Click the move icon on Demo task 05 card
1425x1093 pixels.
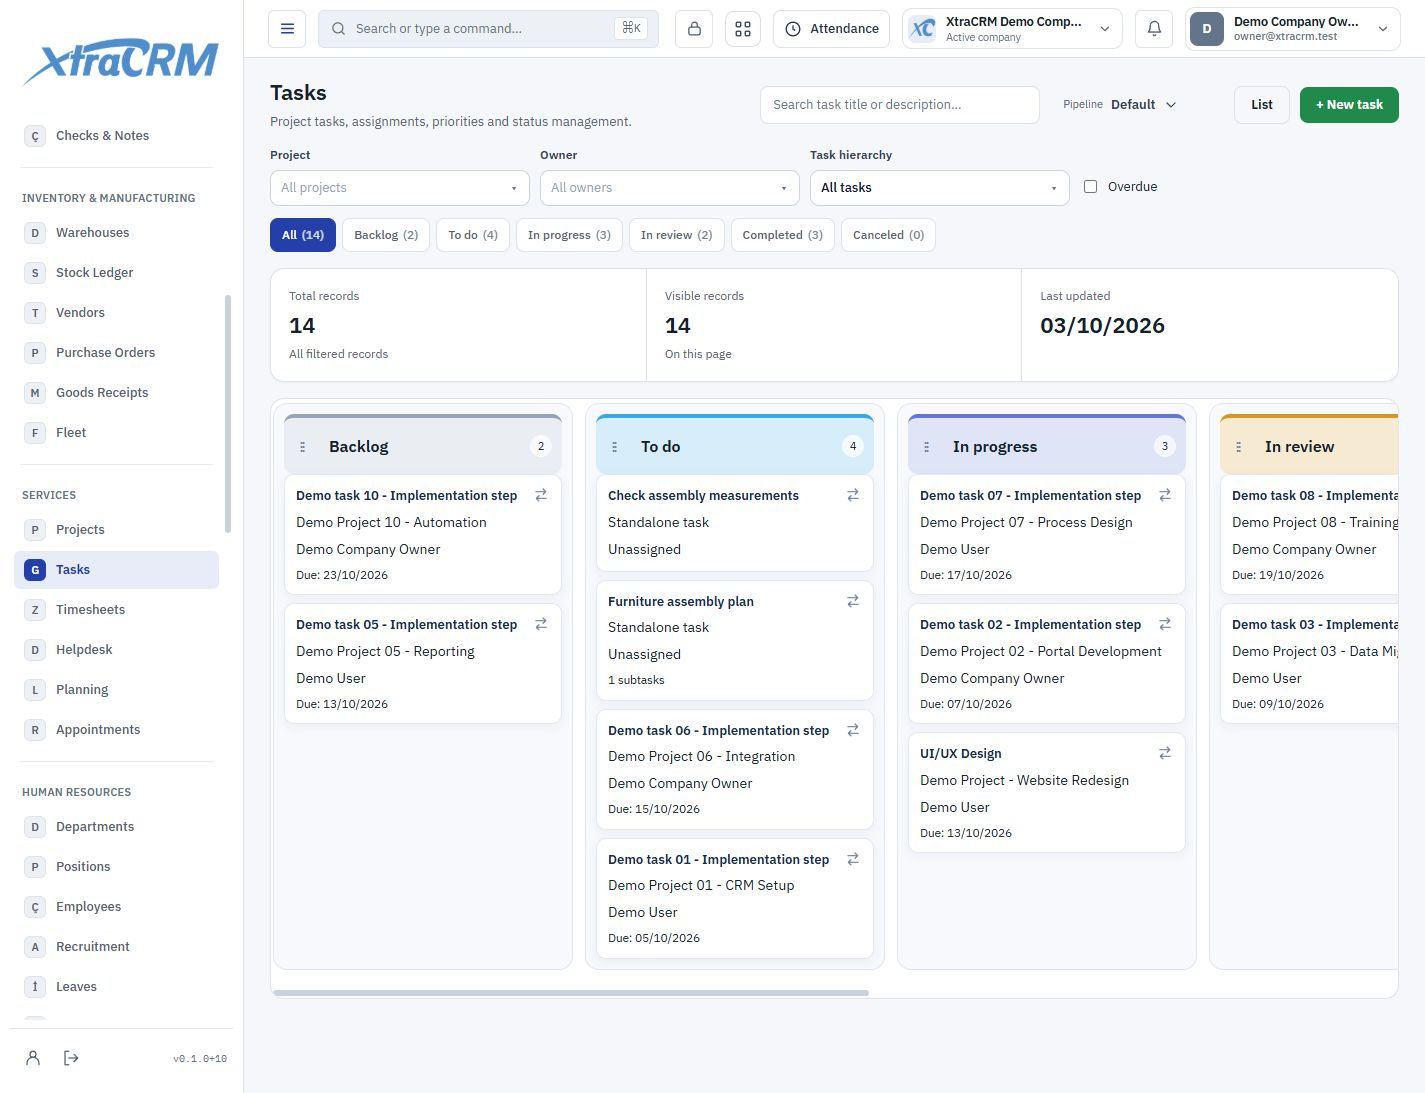pyautogui.click(x=541, y=624)
